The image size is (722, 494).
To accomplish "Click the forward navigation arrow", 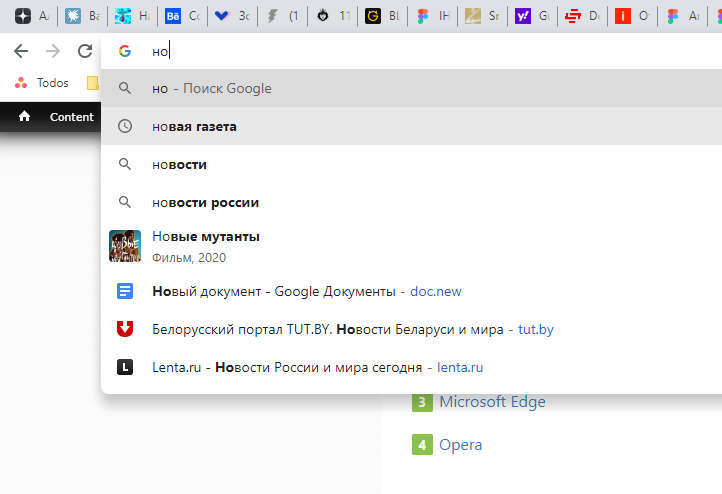I will (x=53, y=51).
